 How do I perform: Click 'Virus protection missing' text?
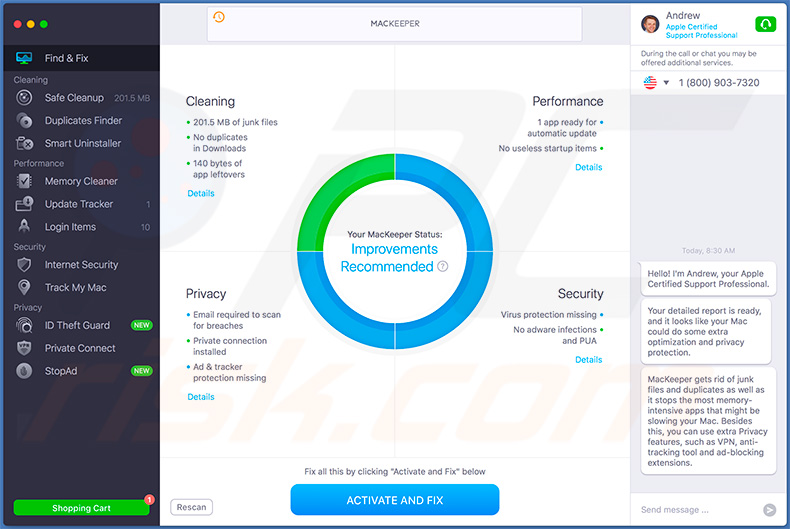coord(549,314)
